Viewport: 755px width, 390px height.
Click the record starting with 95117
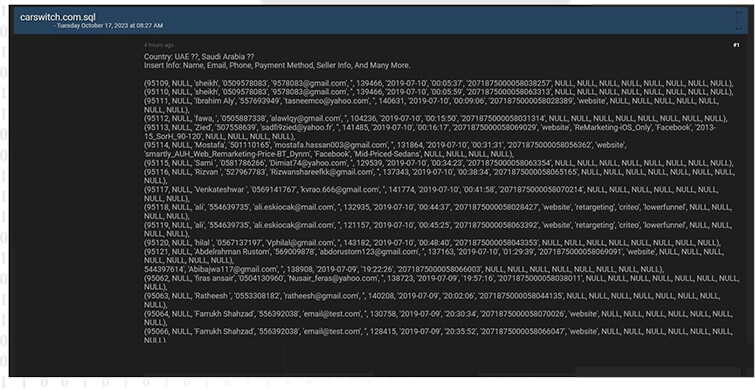click(x=431, y=194)
